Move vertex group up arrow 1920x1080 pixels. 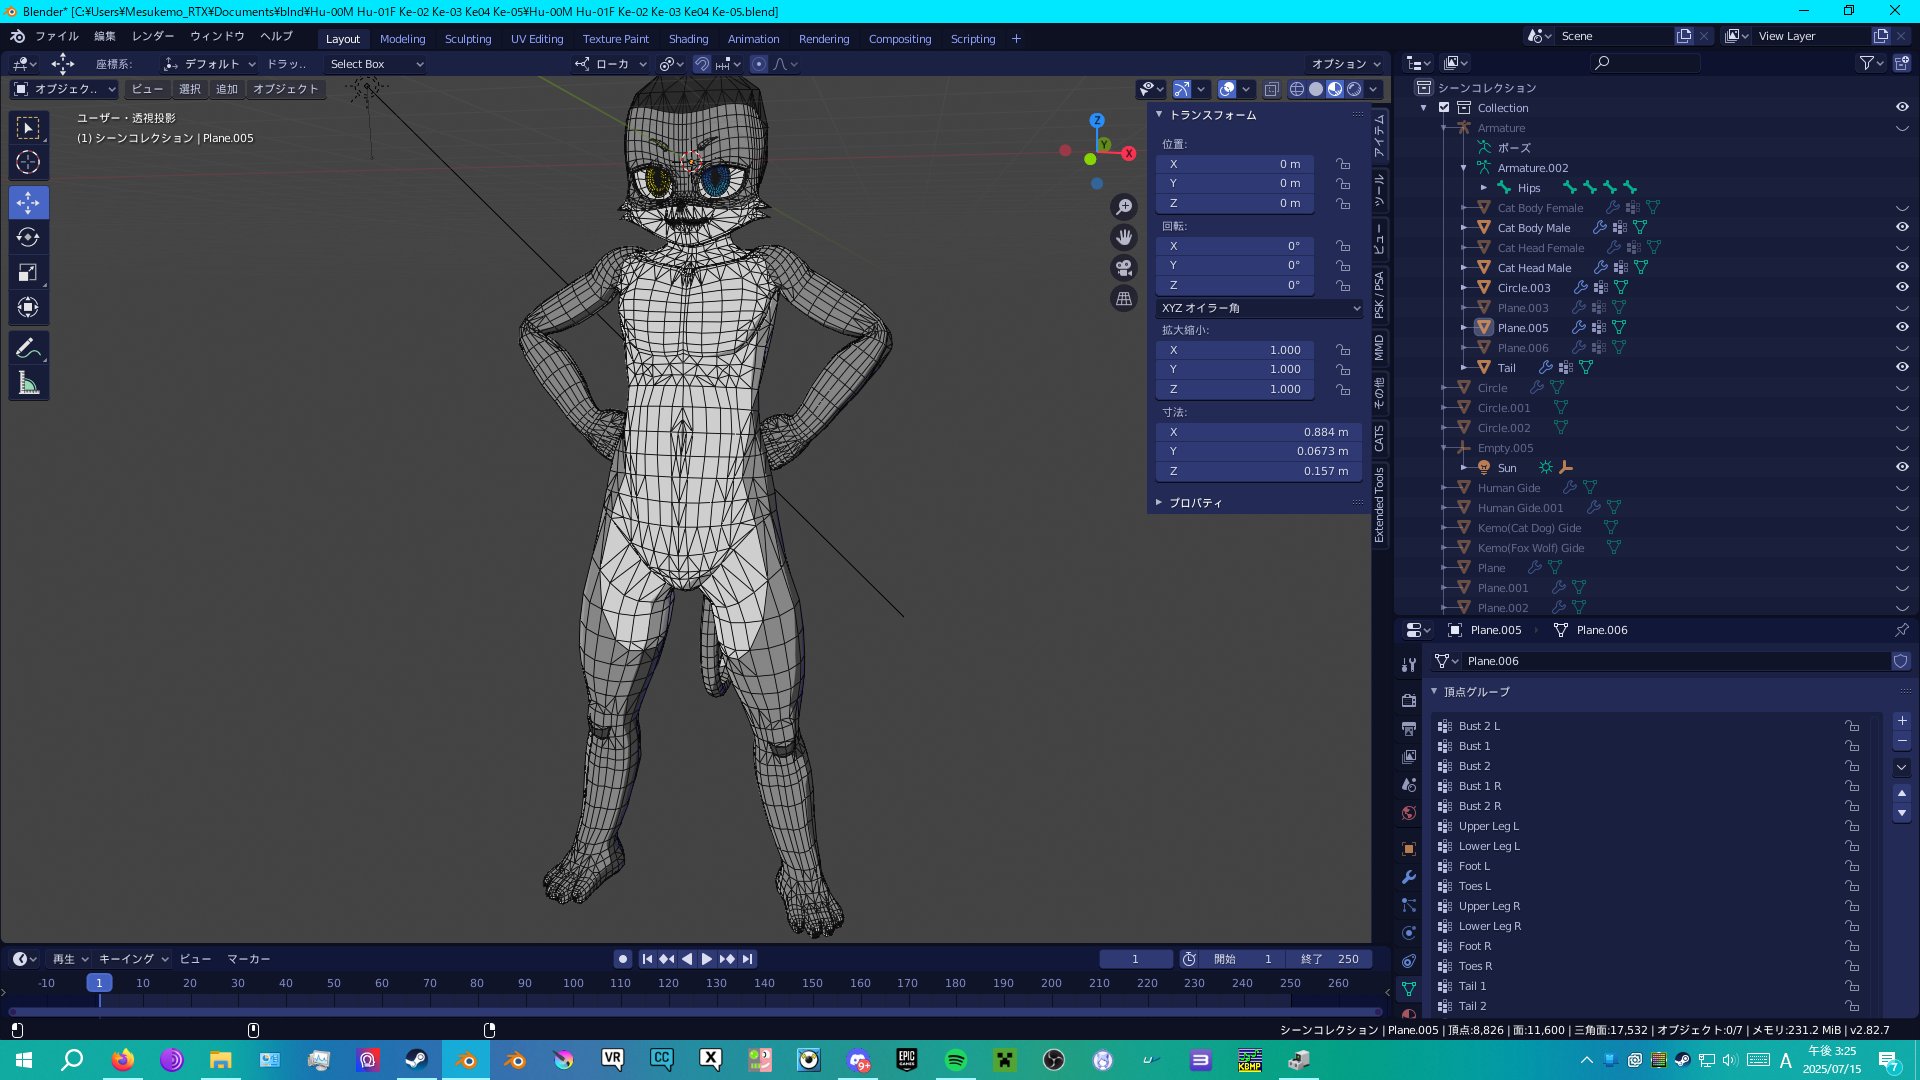pos(1902,793)
